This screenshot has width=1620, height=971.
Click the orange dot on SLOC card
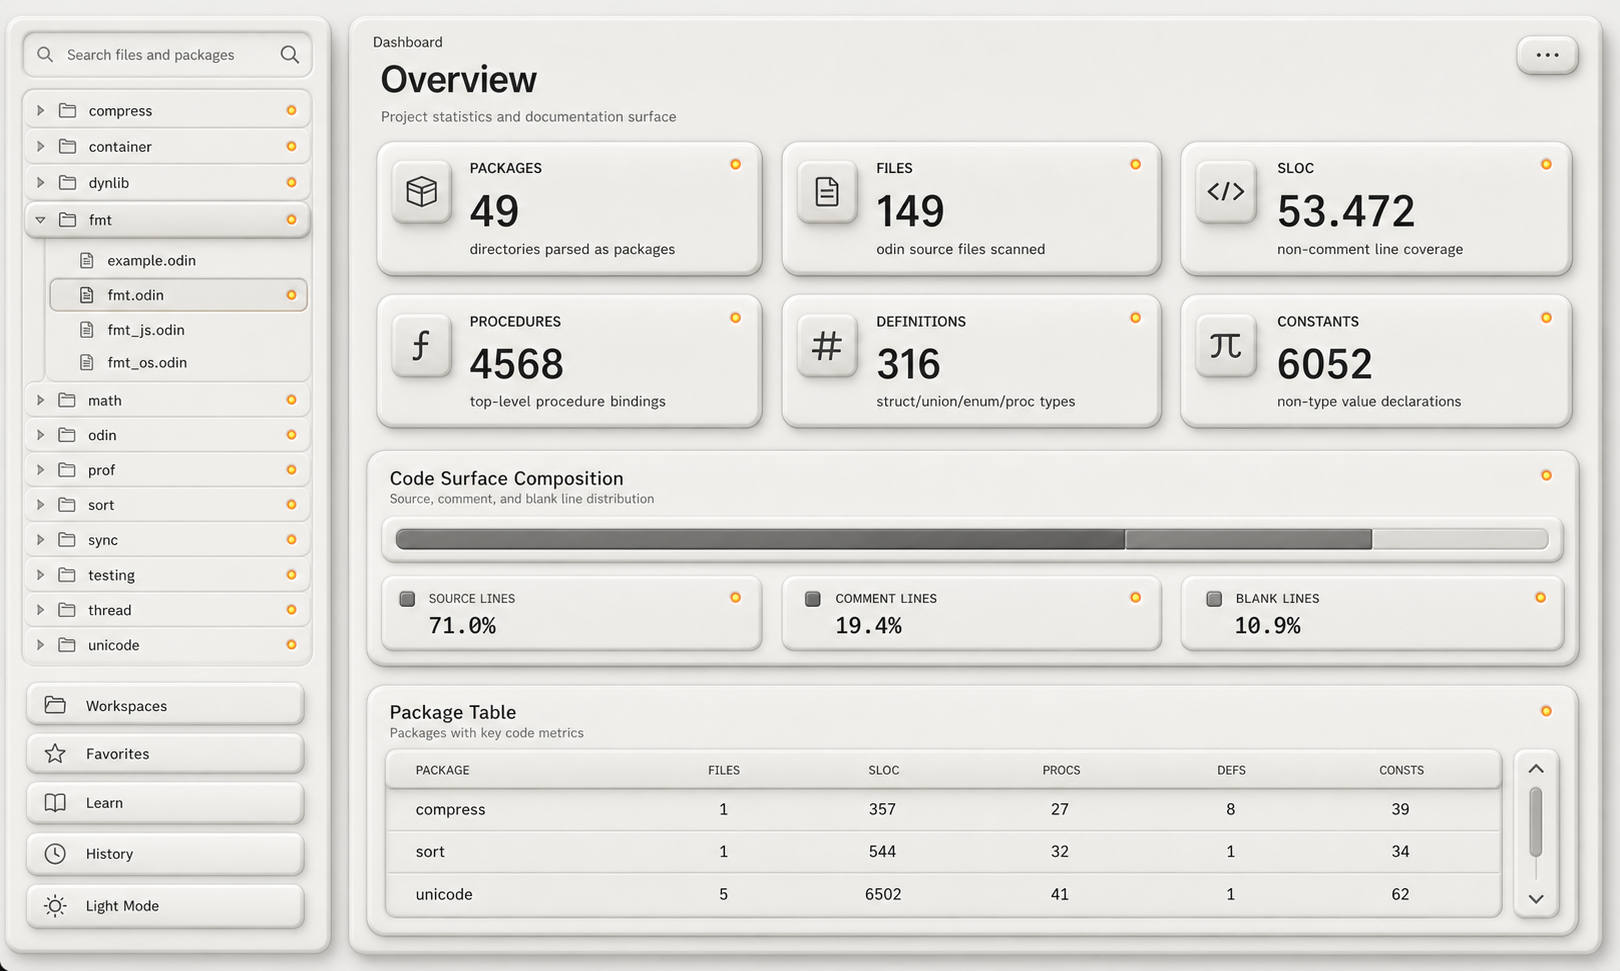pyautogui.click(x=1546, y=164)
